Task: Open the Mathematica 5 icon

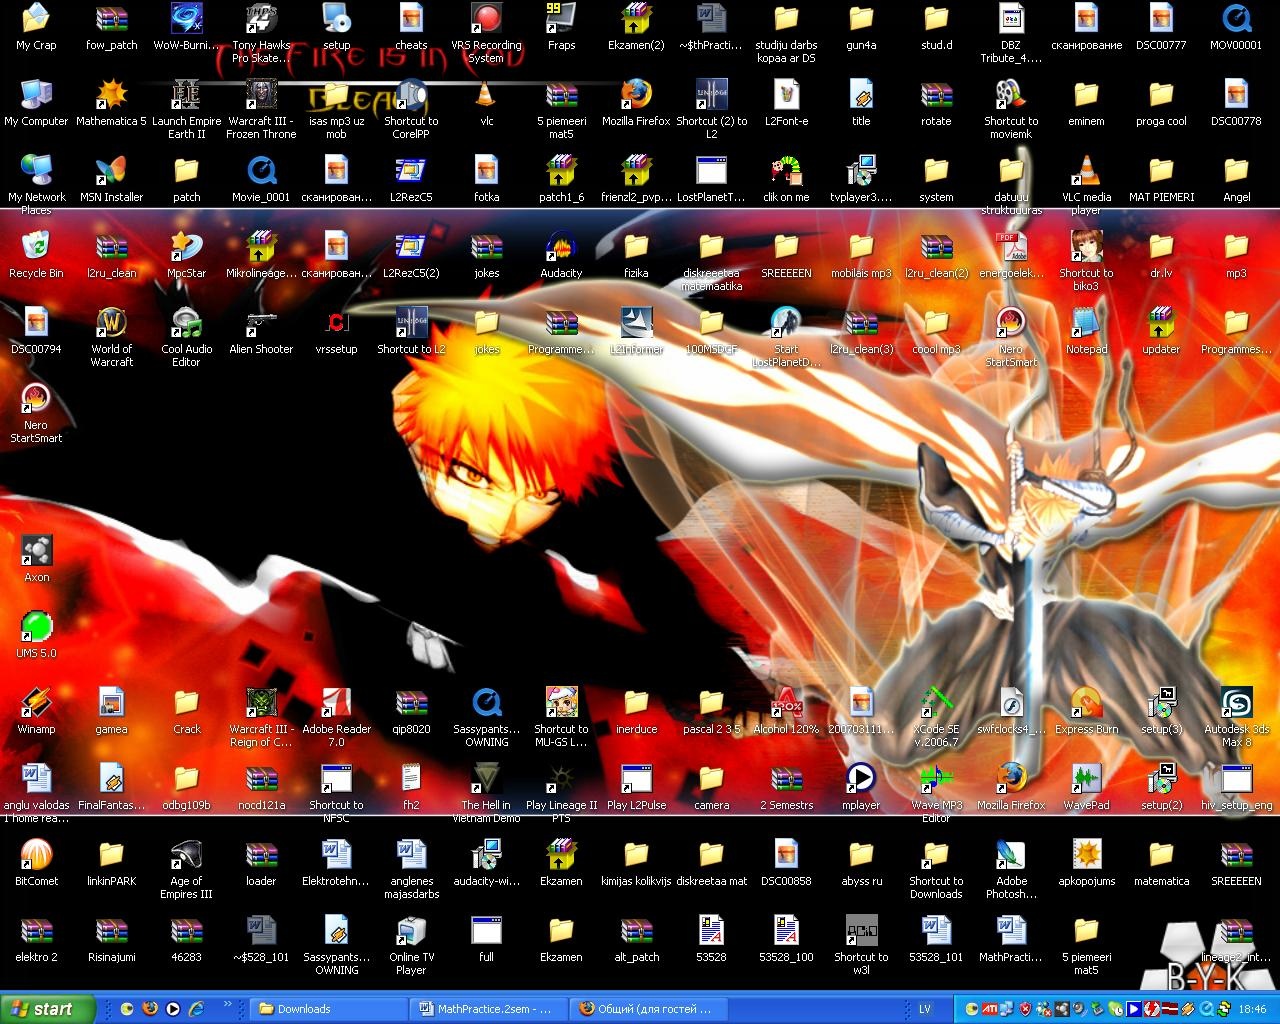Action: [x=111, y=95]
